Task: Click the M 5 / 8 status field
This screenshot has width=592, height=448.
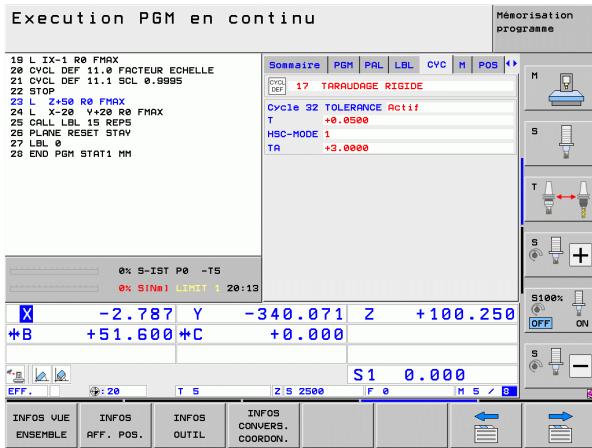Action: click(486, 391)
